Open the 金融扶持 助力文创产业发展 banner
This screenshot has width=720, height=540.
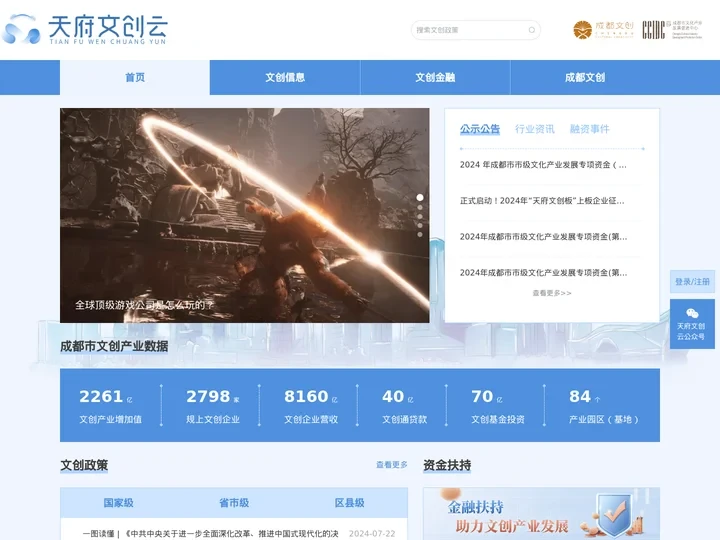pyautogui.click(x=541, y=514)
